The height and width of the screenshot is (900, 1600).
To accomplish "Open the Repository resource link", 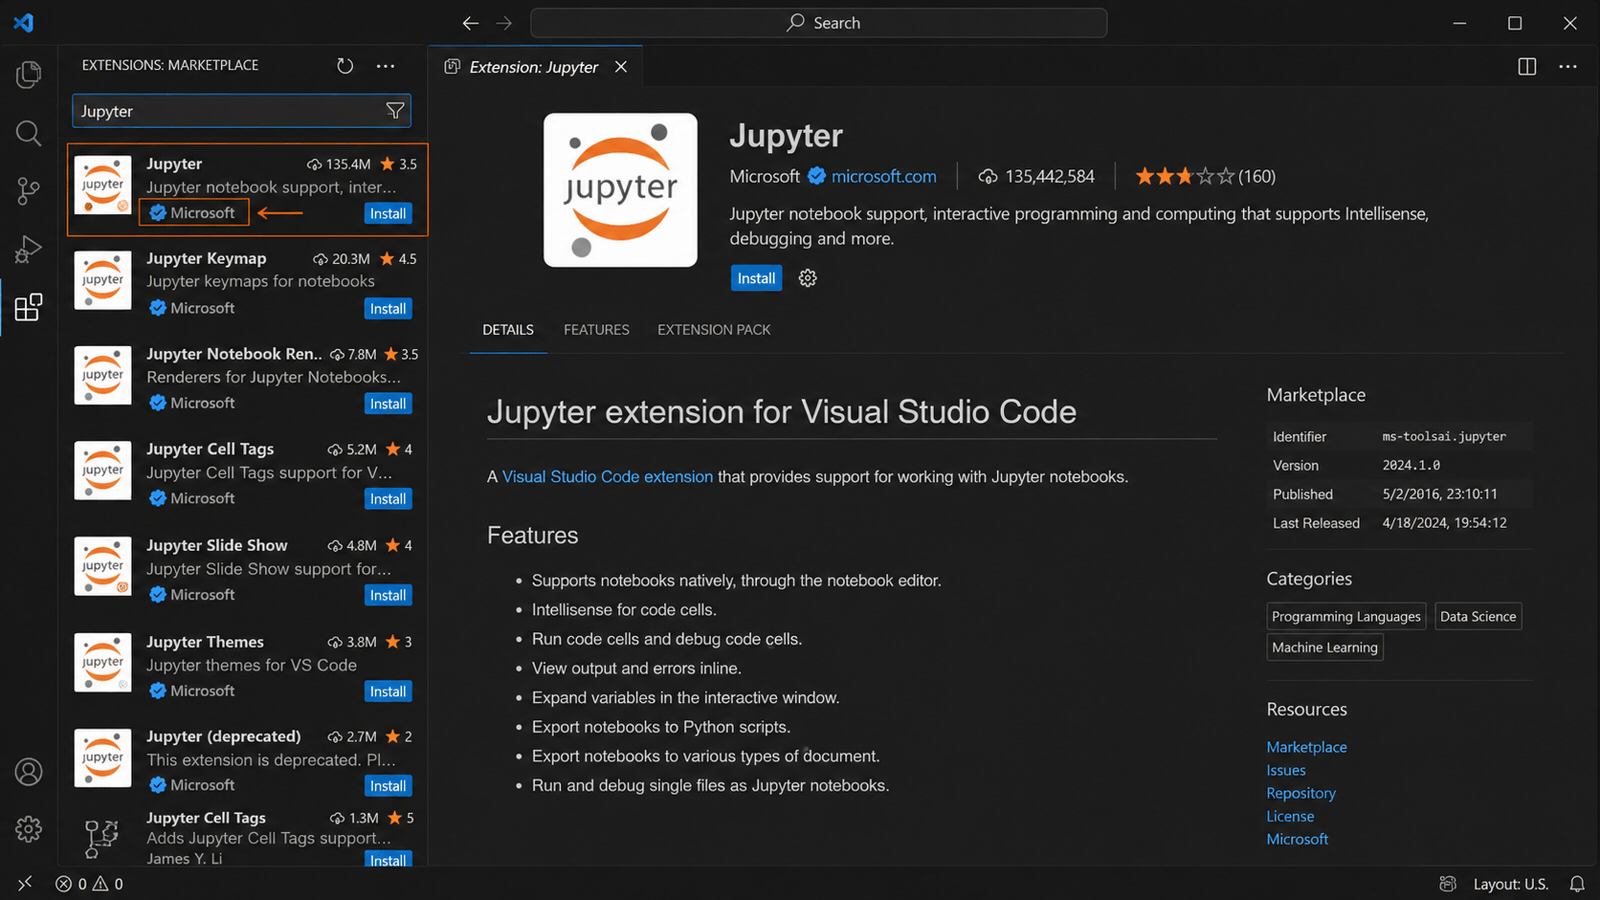I will [x=1301, y=793].
